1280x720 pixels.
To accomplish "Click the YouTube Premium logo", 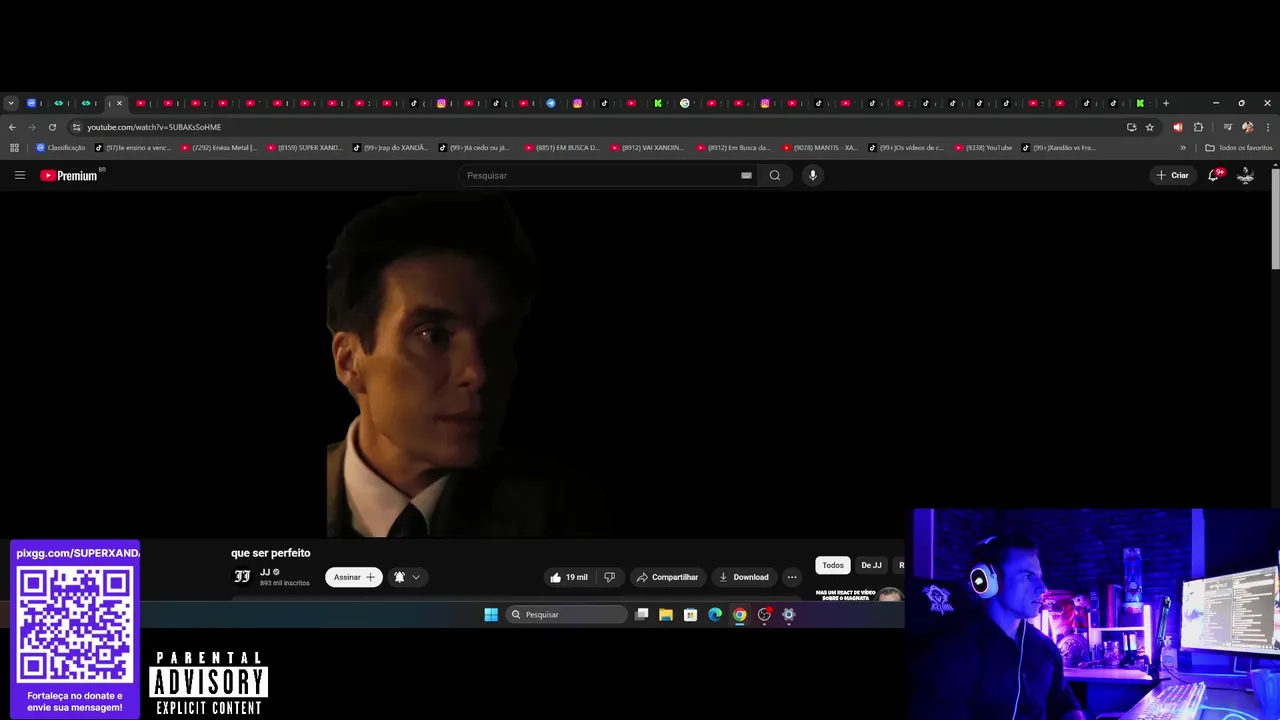I will [x=69, y=175].
